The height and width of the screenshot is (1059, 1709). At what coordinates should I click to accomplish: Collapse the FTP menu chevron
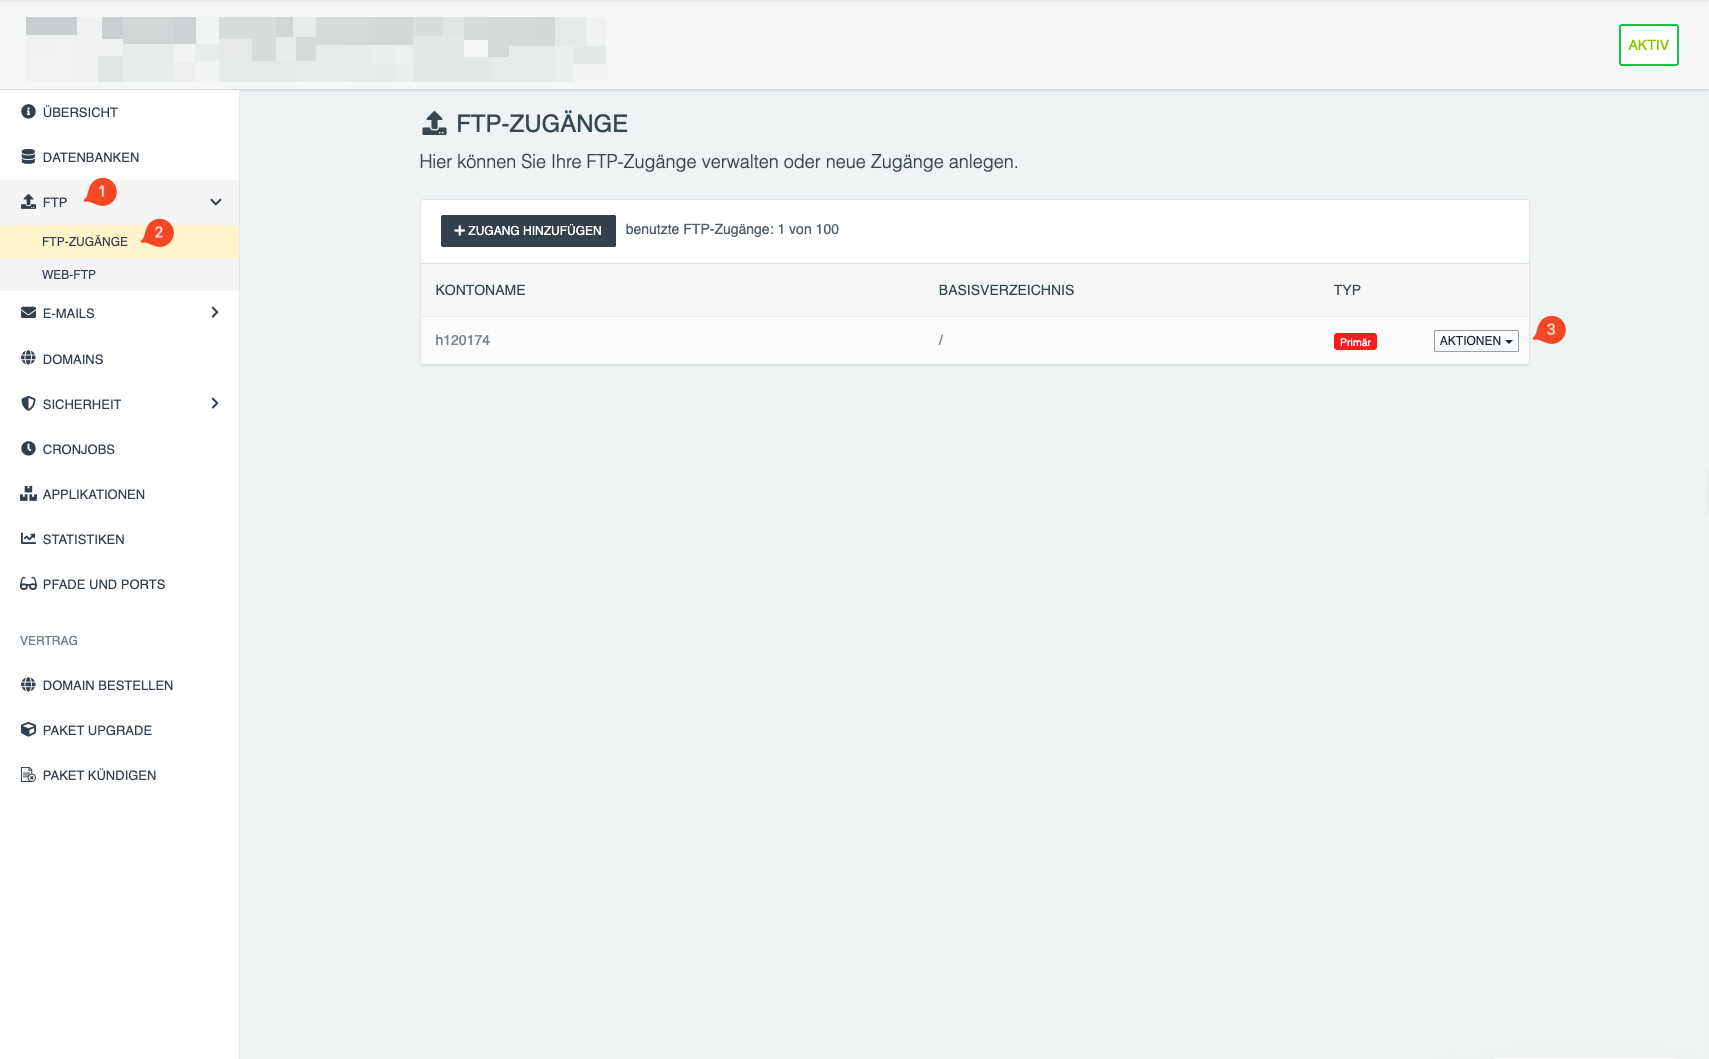(x=215, y=202)
